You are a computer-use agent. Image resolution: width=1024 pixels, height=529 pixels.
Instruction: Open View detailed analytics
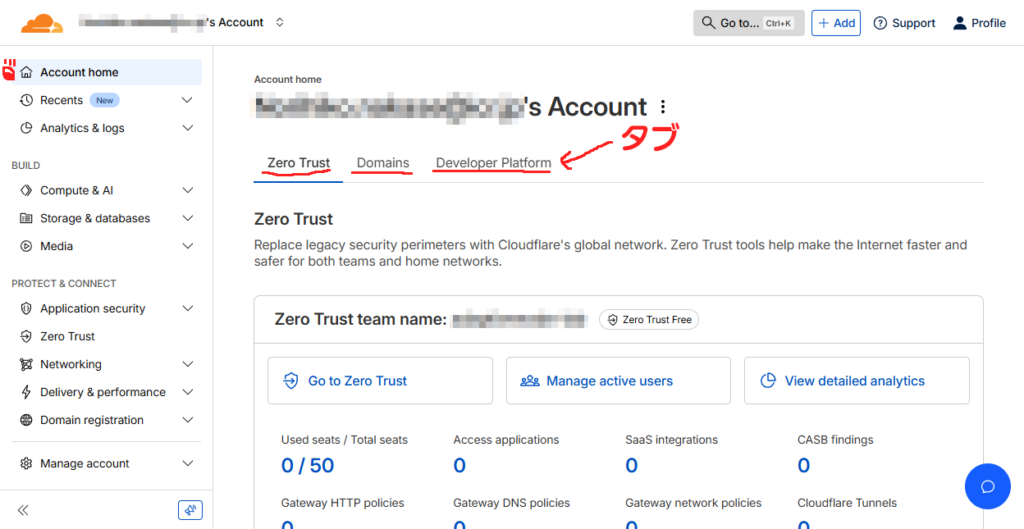(856, 381)
